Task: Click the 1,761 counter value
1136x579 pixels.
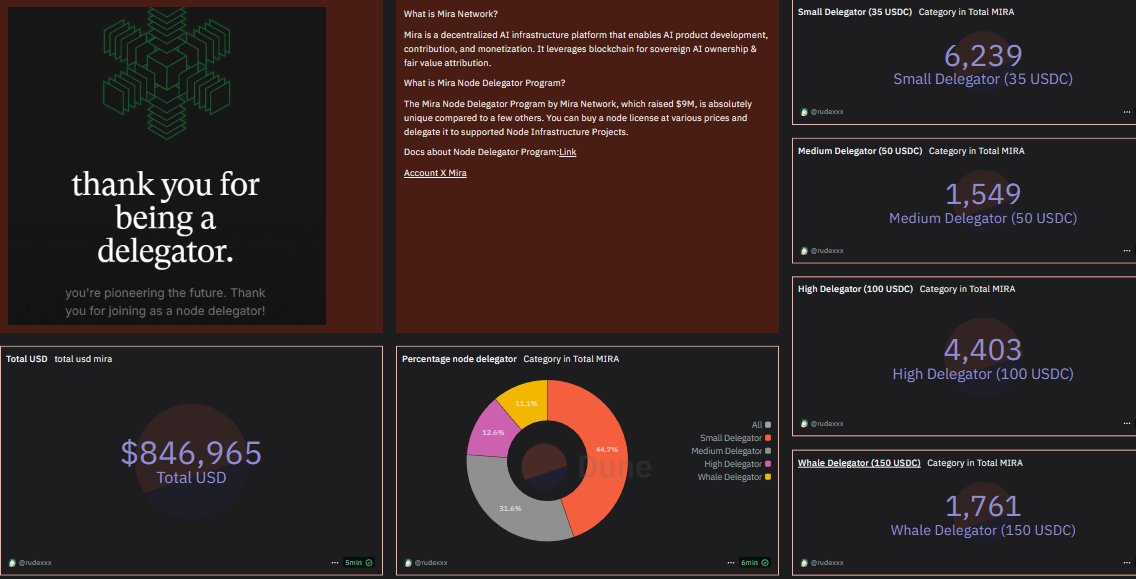Action: pos(983,506)
